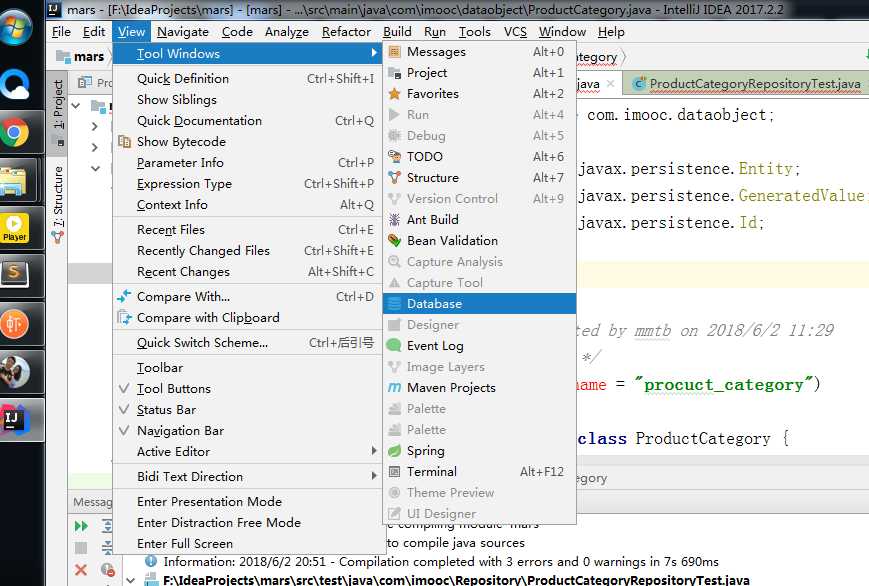Click the Compare with Clipboard icon
869x586 pixels.
pyautogui.click(x=124, y=318)
